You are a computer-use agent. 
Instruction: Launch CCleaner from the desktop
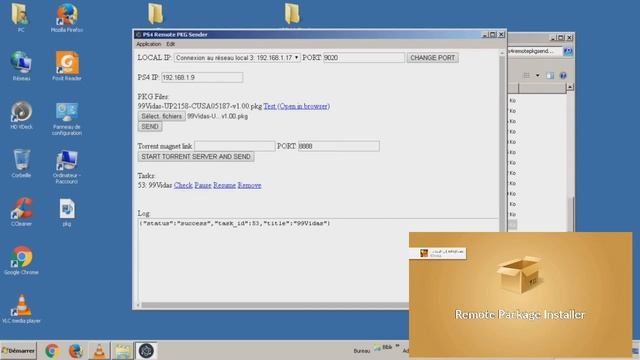point(21,211)
